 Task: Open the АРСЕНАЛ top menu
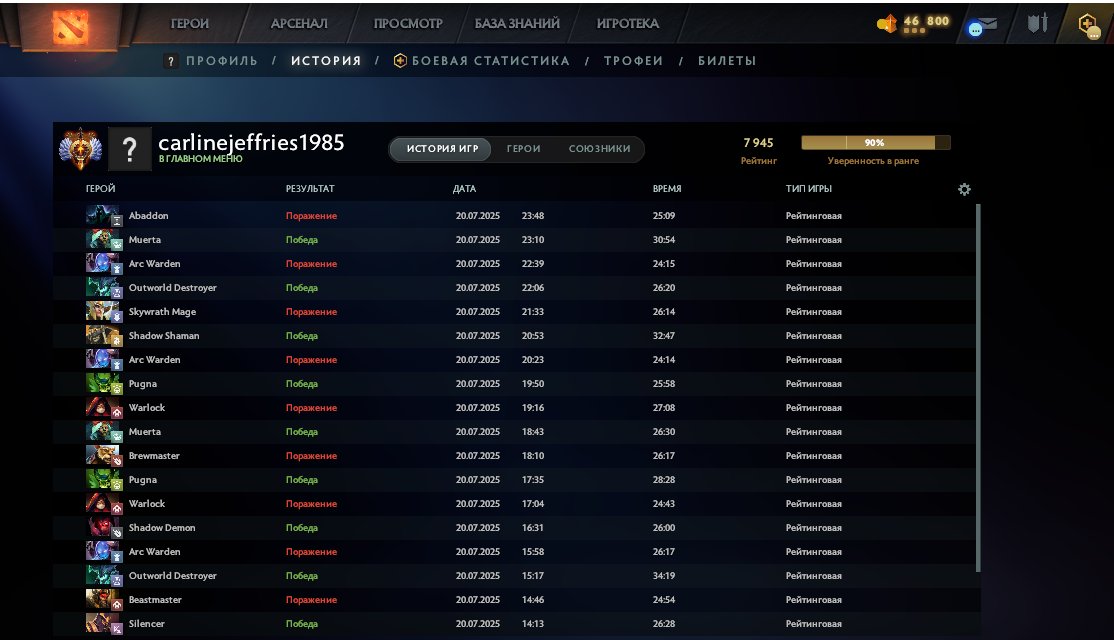pyautogui.click(x=299, y=23)
